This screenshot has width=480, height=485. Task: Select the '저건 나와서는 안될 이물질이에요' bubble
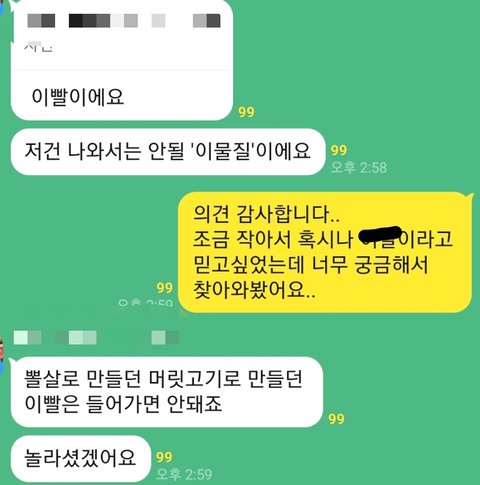point(168,152)
